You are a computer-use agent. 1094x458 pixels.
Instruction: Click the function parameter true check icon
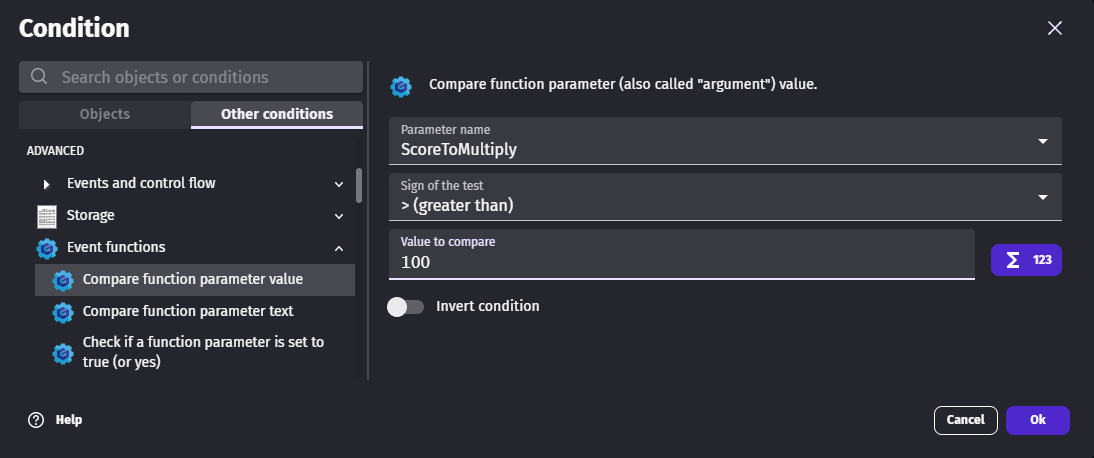pyautogui.click(x=64, y=352)
